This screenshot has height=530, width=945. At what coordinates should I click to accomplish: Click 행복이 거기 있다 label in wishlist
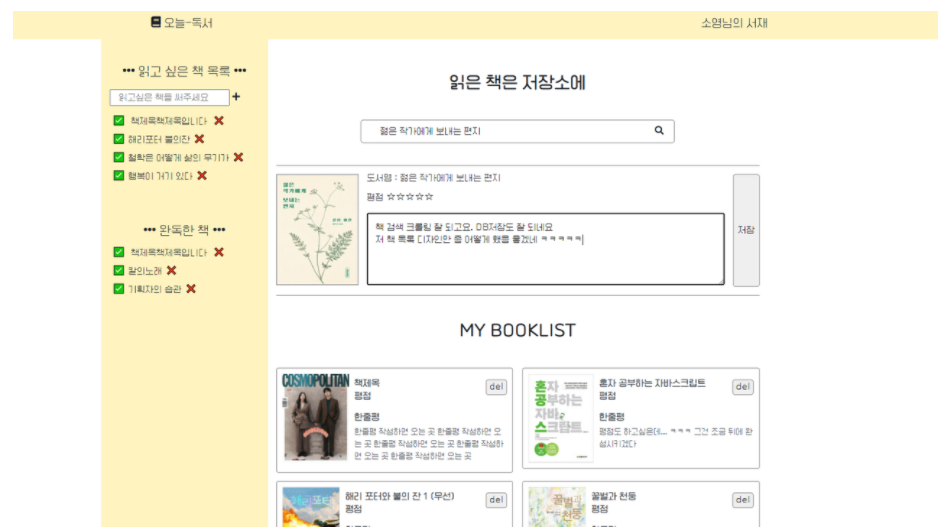coord(160,176)
